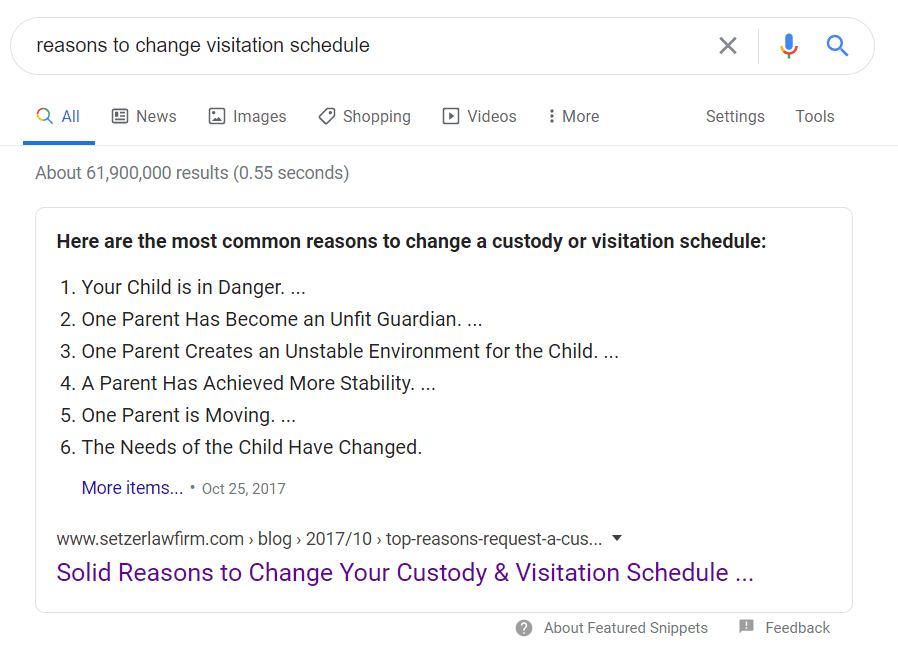Click the About Featured Snippets question mark icon
This screenshot has height=655, width=898.
(x=524, y=628)
